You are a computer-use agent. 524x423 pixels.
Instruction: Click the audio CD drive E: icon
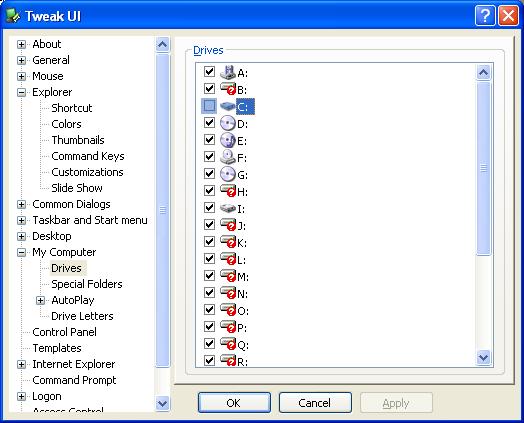coord(228,140)
